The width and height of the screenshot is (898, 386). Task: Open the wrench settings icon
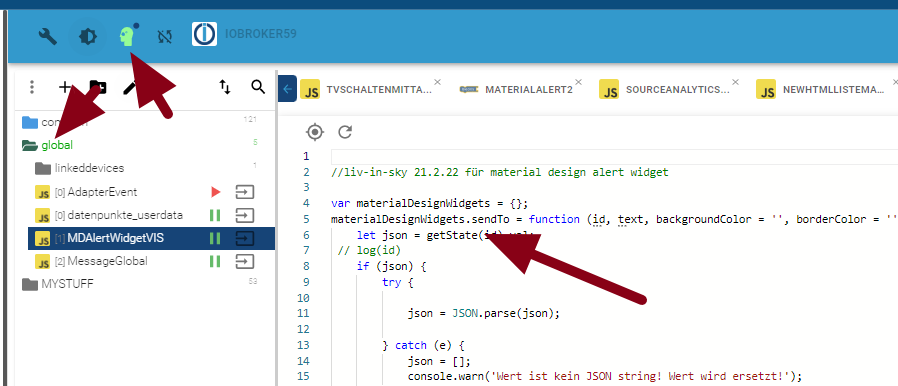[x=48, y=37]
